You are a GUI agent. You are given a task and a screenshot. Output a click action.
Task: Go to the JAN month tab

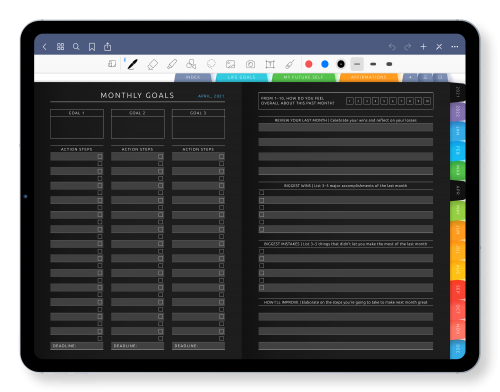(458, 131)
